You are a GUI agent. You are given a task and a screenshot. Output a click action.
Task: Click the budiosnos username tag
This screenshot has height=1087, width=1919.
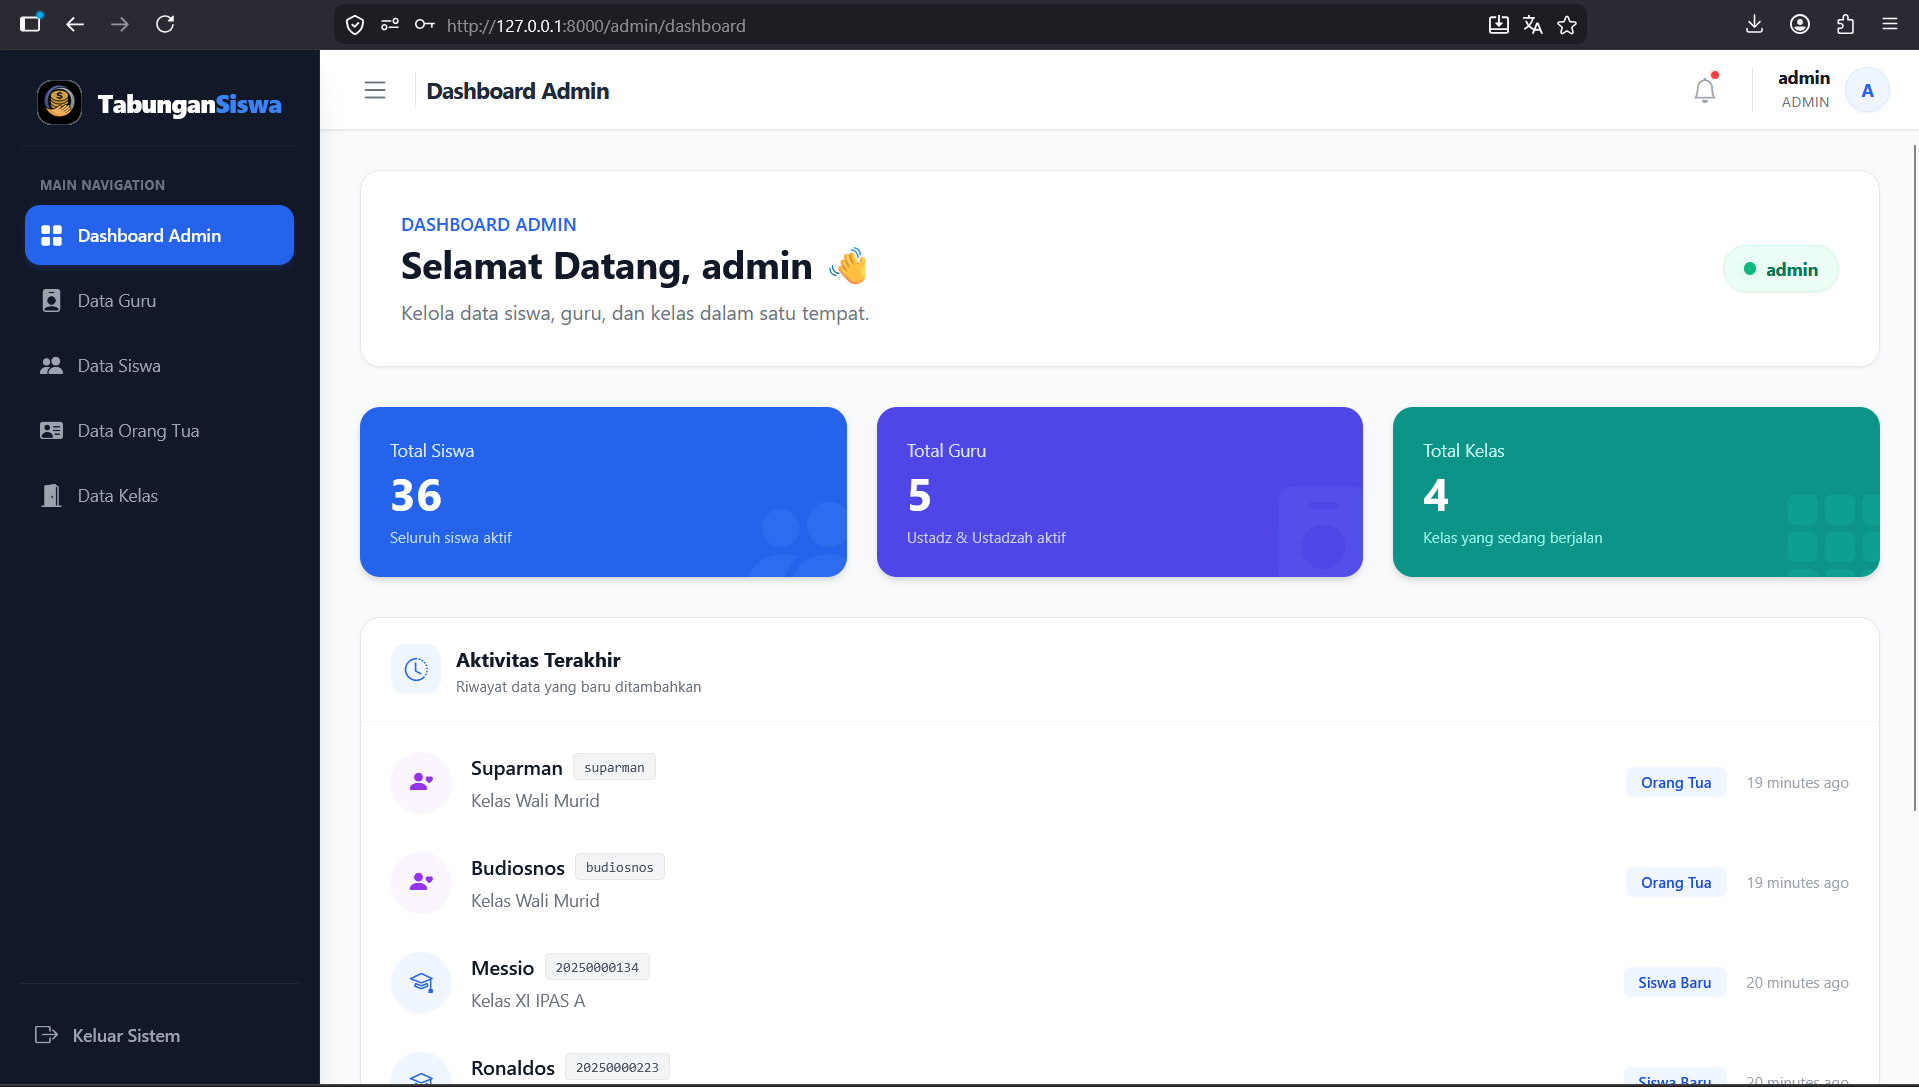point(620,867)
